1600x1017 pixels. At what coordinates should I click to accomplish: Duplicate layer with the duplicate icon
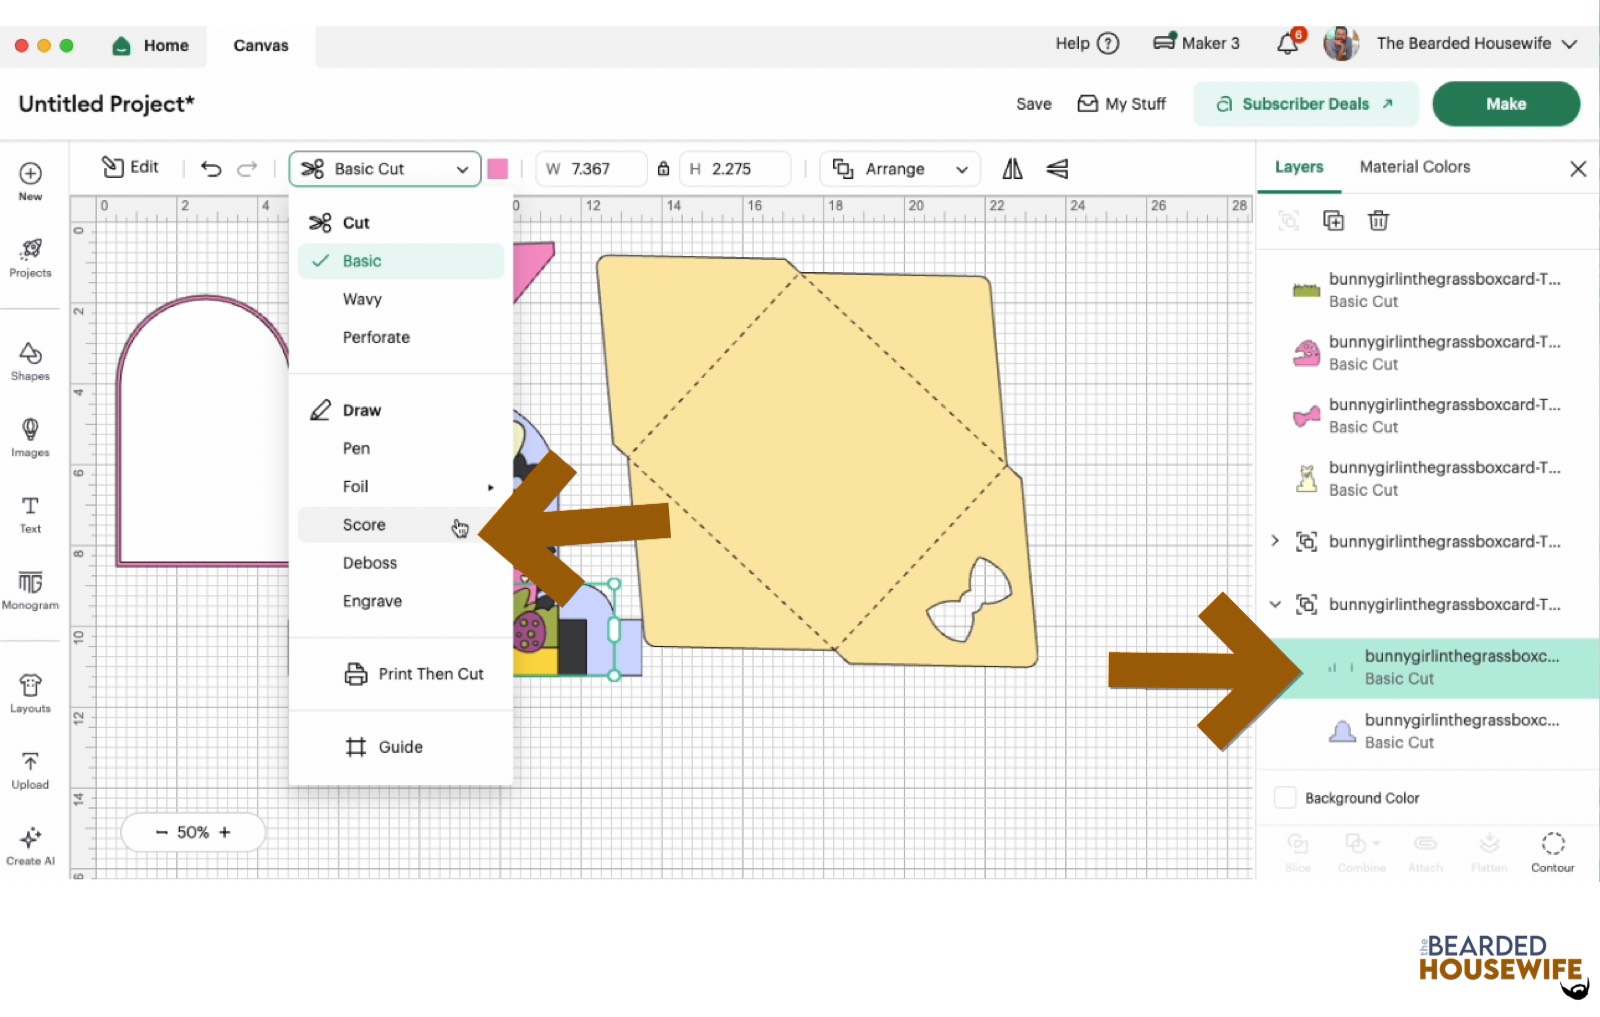tap(1333, 221)
